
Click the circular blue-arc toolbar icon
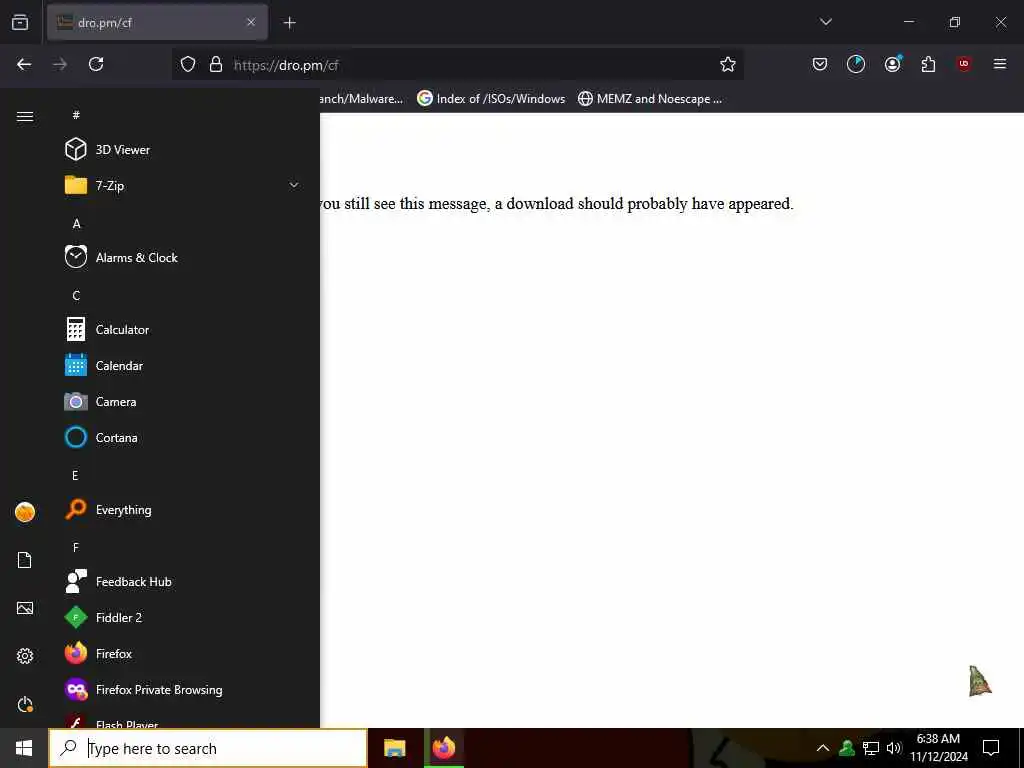tap(856, 64)
